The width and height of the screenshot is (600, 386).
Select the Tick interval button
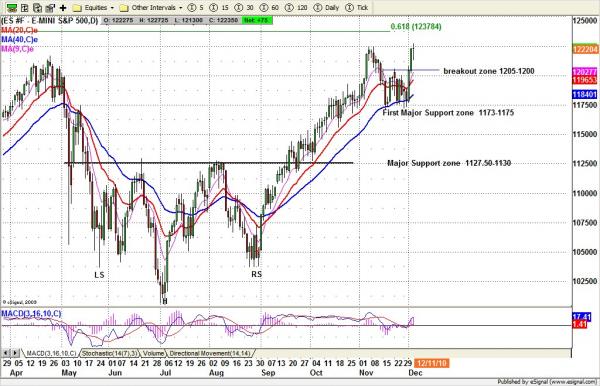tap(357, 8)
